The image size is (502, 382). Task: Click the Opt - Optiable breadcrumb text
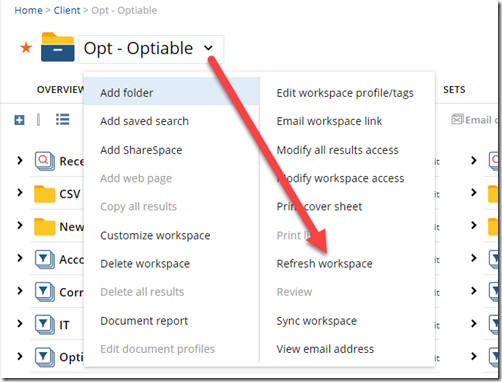pyautogui.click(x=124, y=10)
